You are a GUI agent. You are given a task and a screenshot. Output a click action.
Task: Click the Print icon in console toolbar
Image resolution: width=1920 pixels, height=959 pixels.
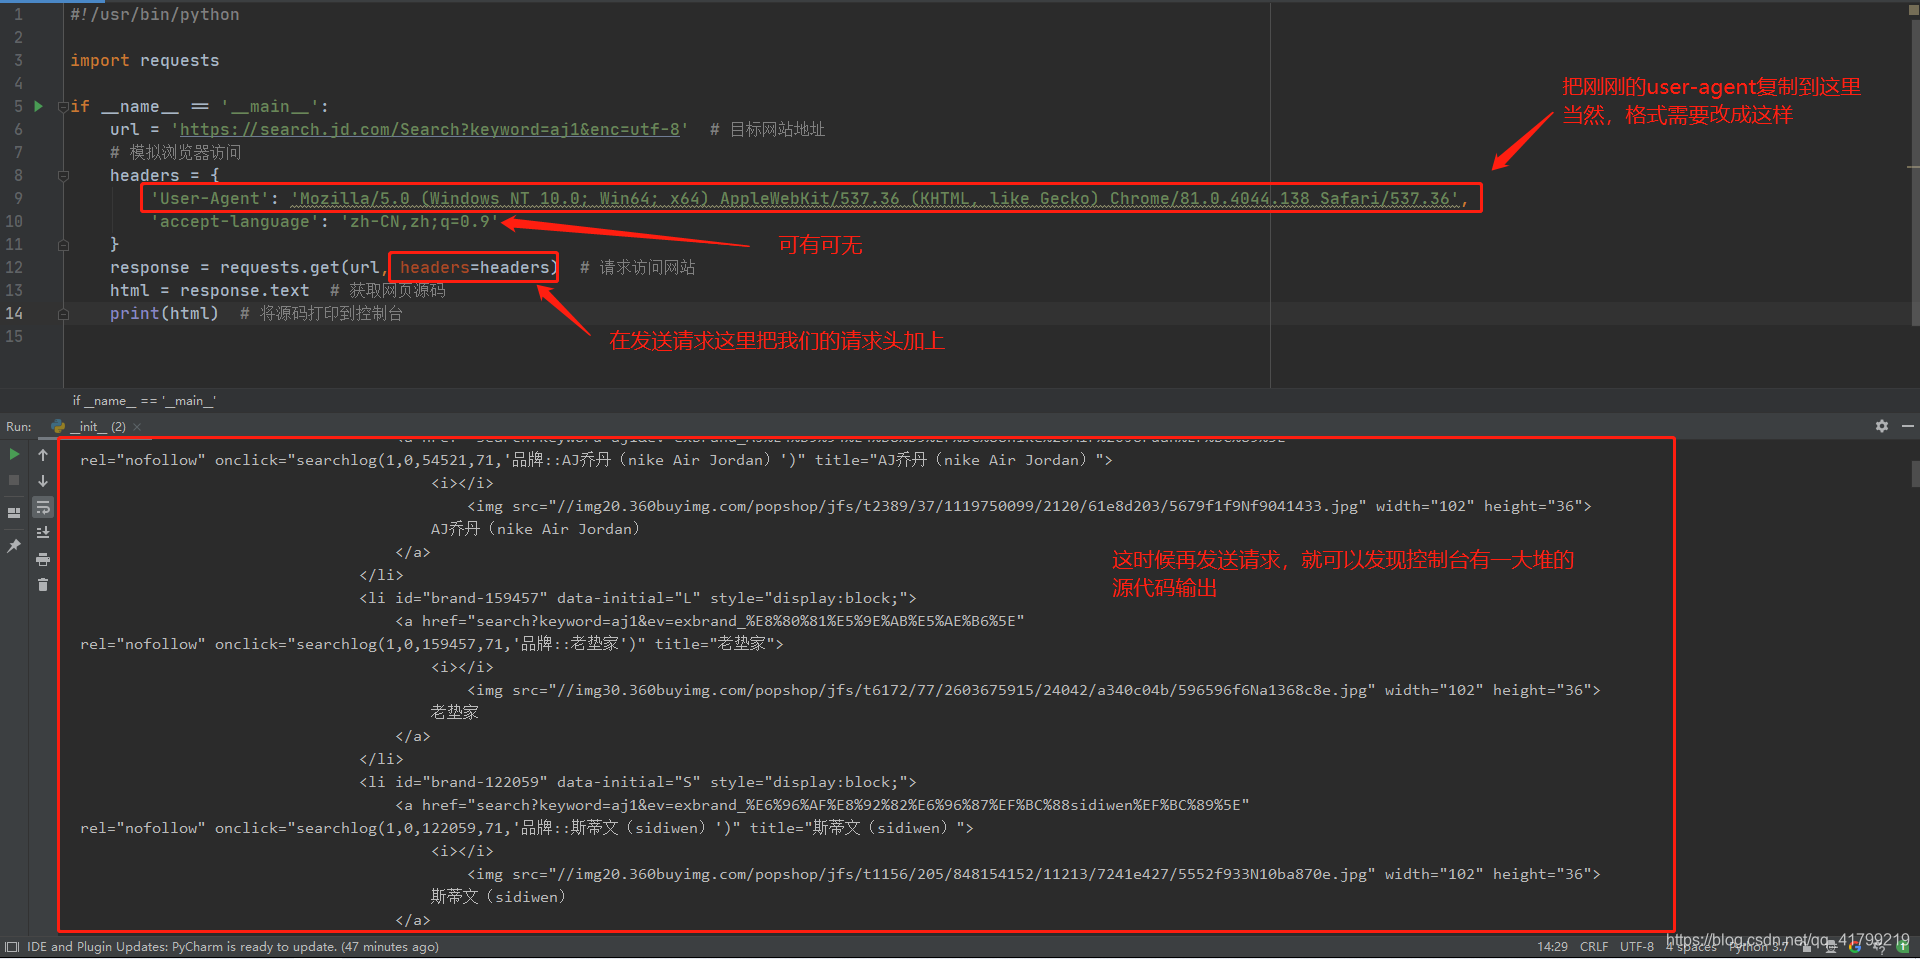point(43,559)
